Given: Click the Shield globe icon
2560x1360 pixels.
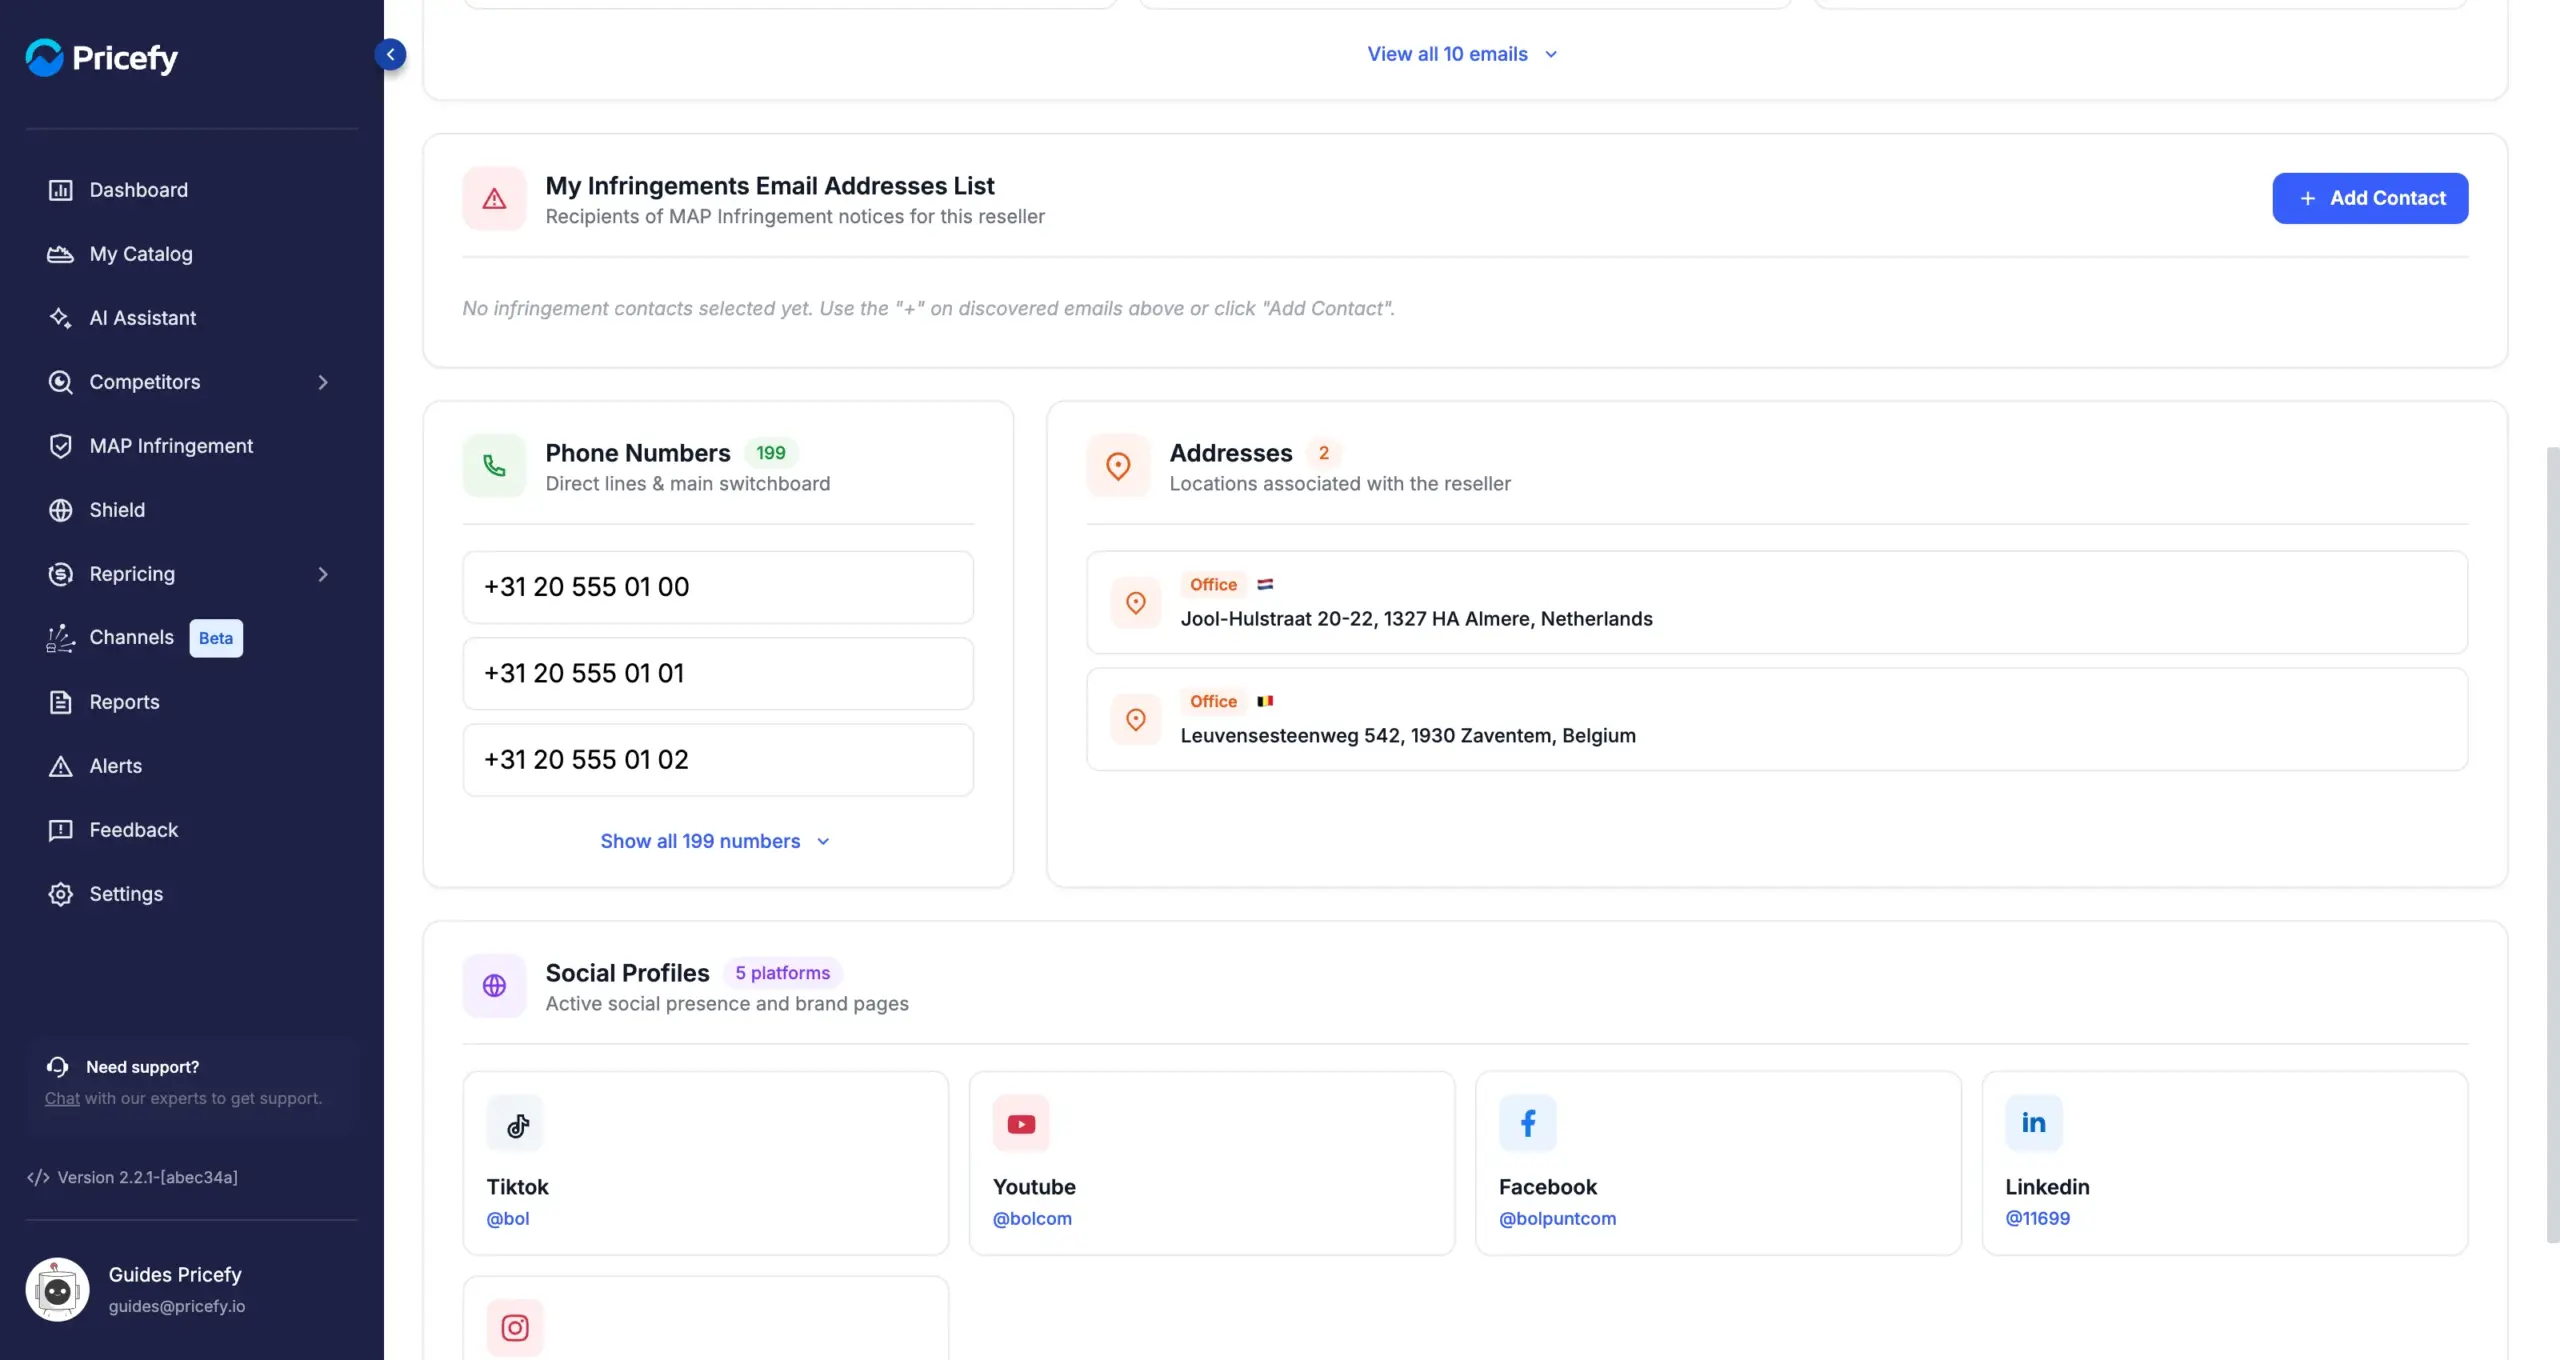Looking at the screenshot, I should click(x=60, y=510).
